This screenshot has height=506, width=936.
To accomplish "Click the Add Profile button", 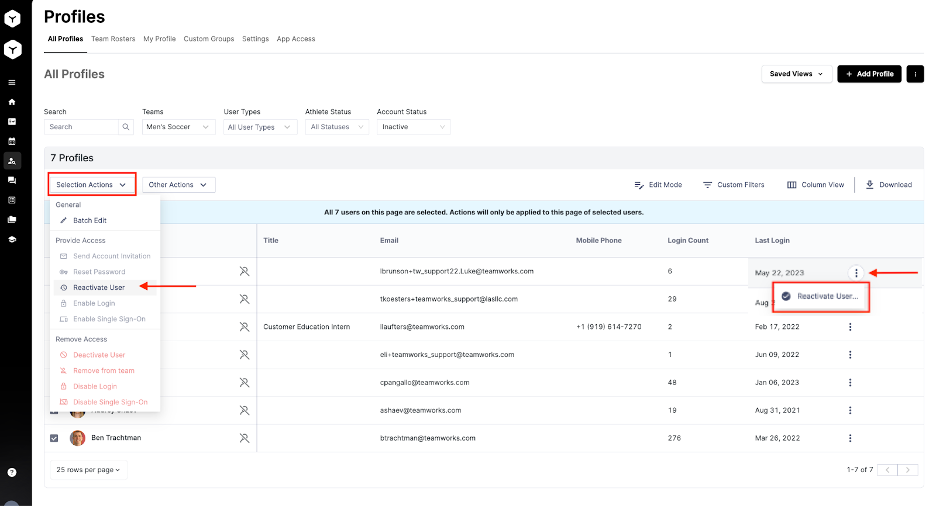I will pos(869,74).
